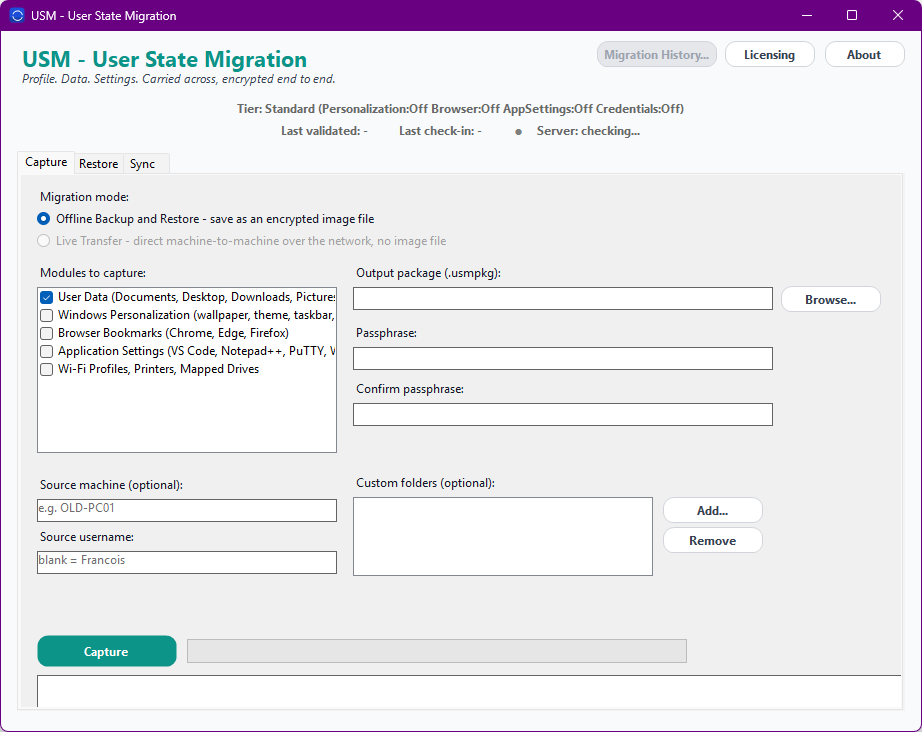Click the 'Last validated: -' text

click(324, 131)
